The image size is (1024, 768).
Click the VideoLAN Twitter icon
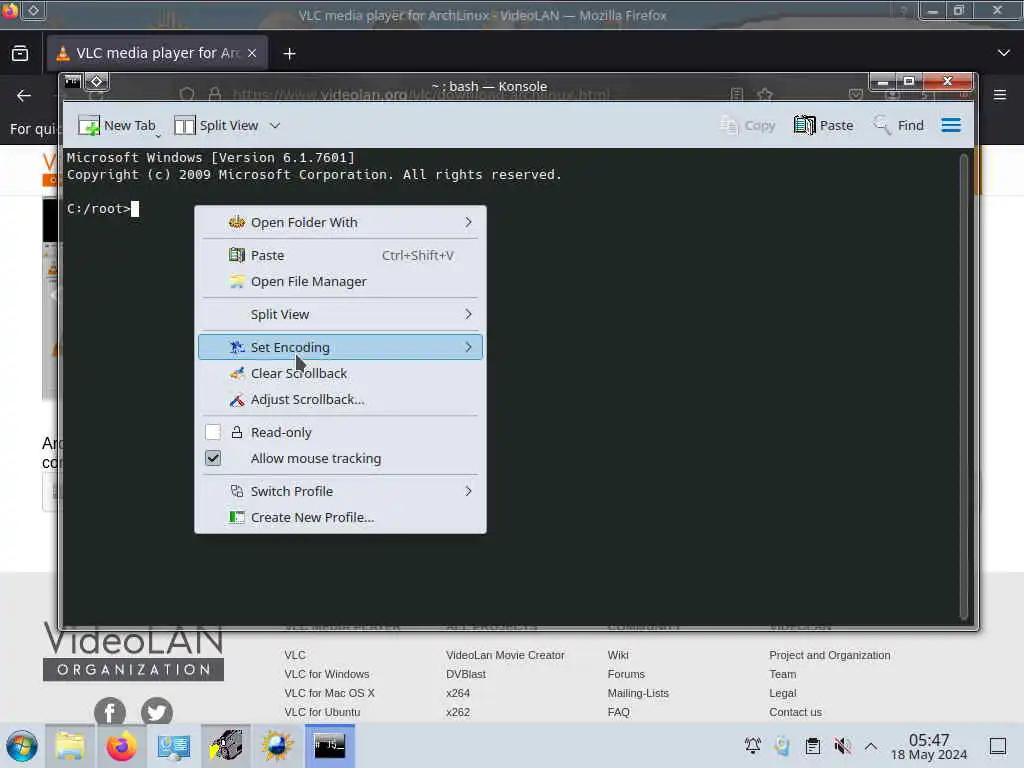[x=157, y=711]
